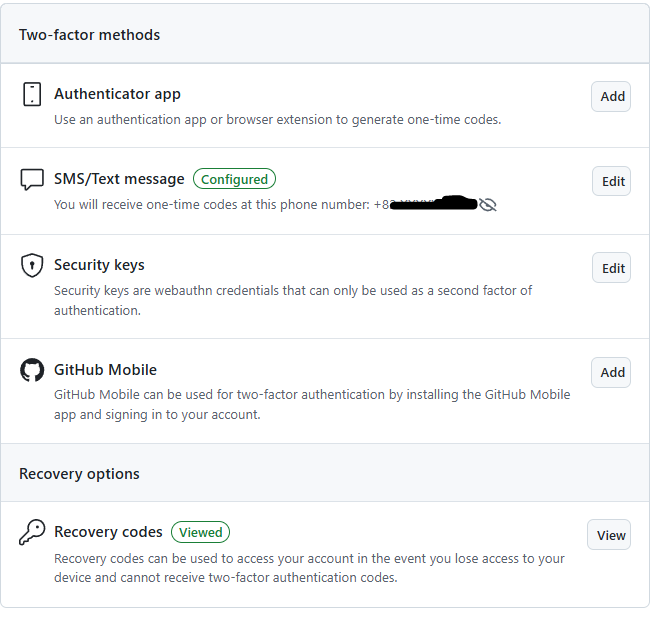Image resolution: width=672 pixels, height=630 pixels.
Task: Click the green Configured badge
Action: point(234,179)
